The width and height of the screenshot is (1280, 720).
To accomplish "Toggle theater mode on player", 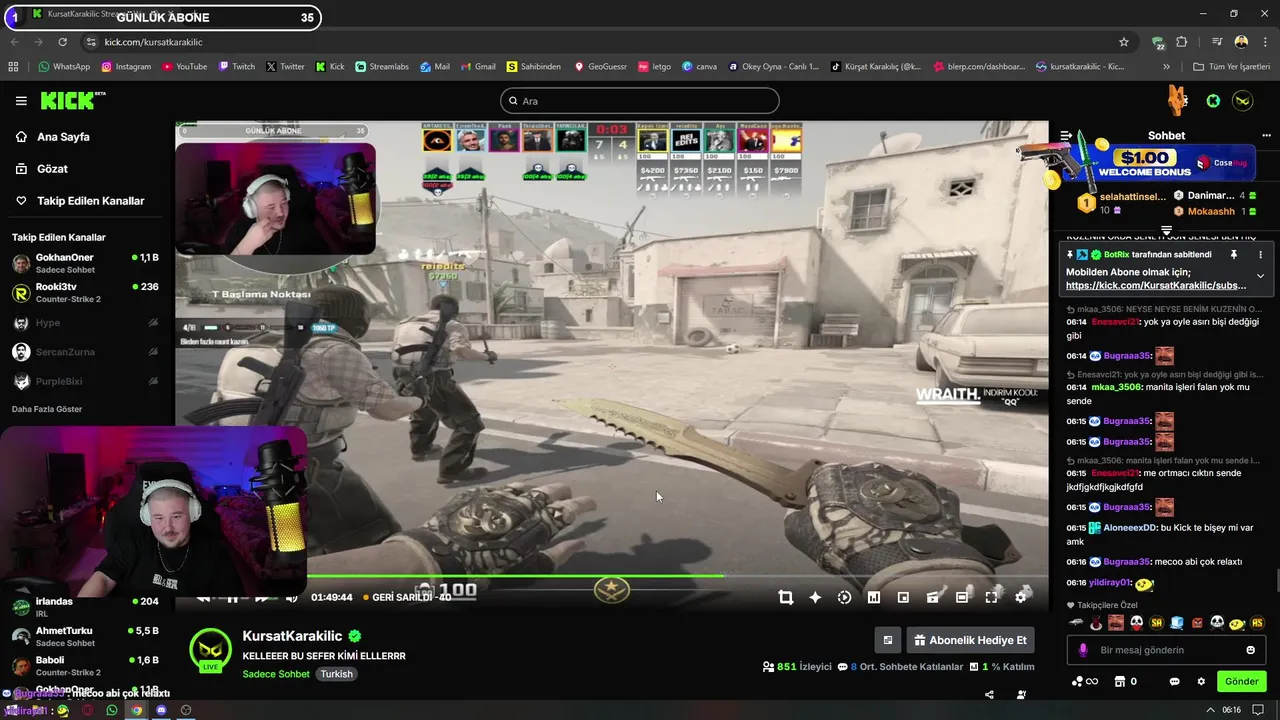I will coord(962,597).
